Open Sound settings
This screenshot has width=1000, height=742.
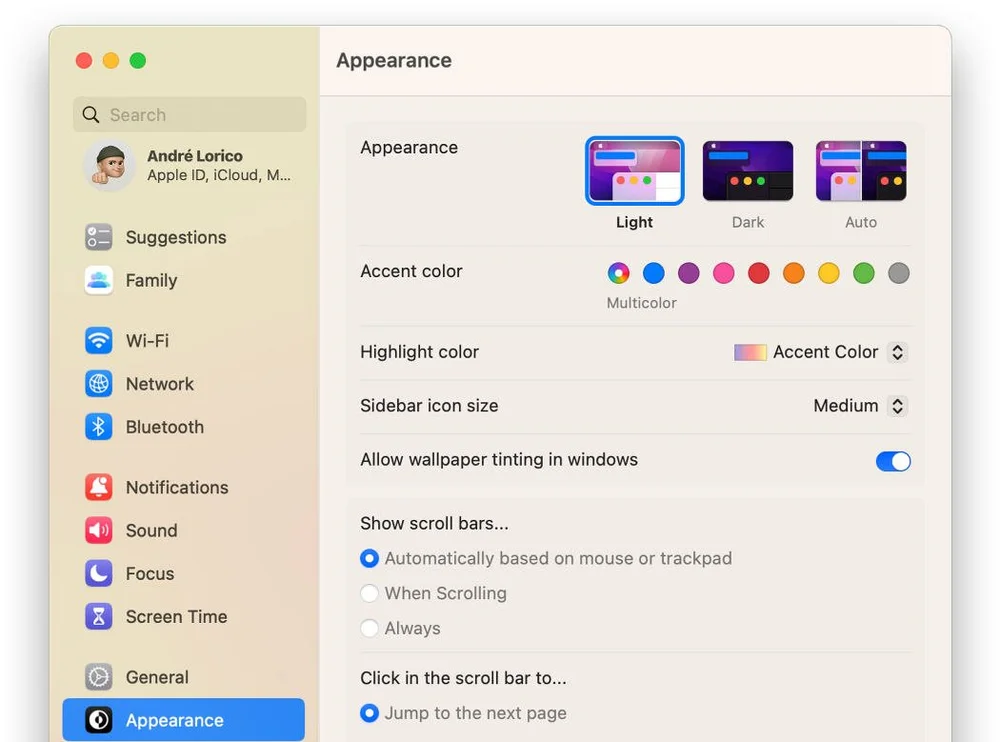tap(153, 530)
